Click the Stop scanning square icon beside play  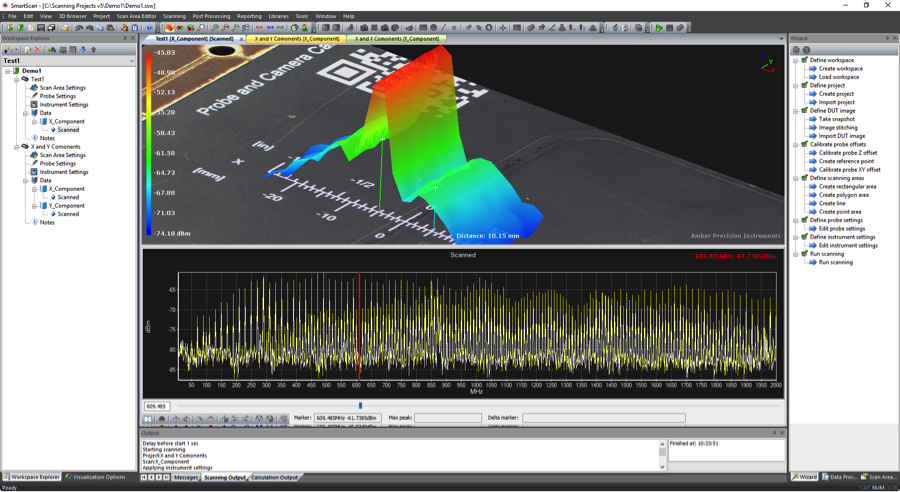(x=670, y=28)
